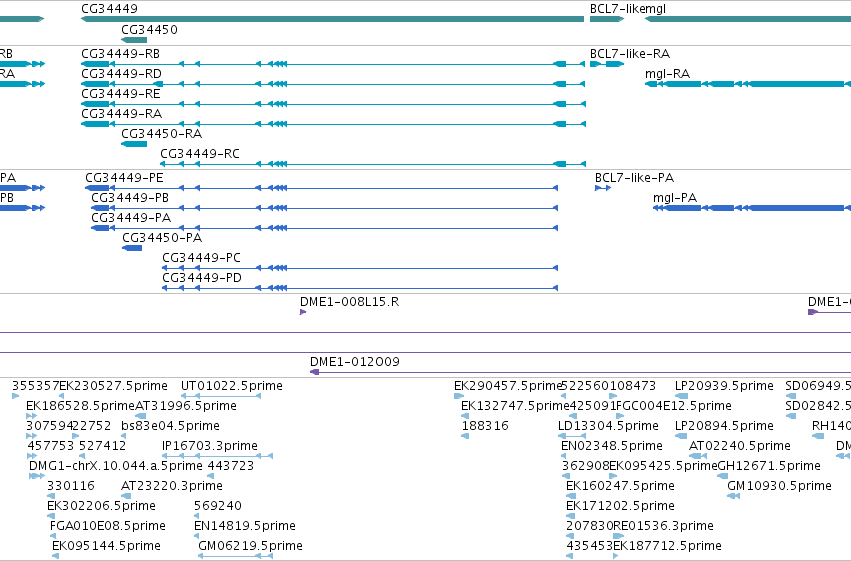Open EST FGA010E08.5prime
Image resolution: width=851 pixels, height=561 pixels.
[x=107, y=526]
